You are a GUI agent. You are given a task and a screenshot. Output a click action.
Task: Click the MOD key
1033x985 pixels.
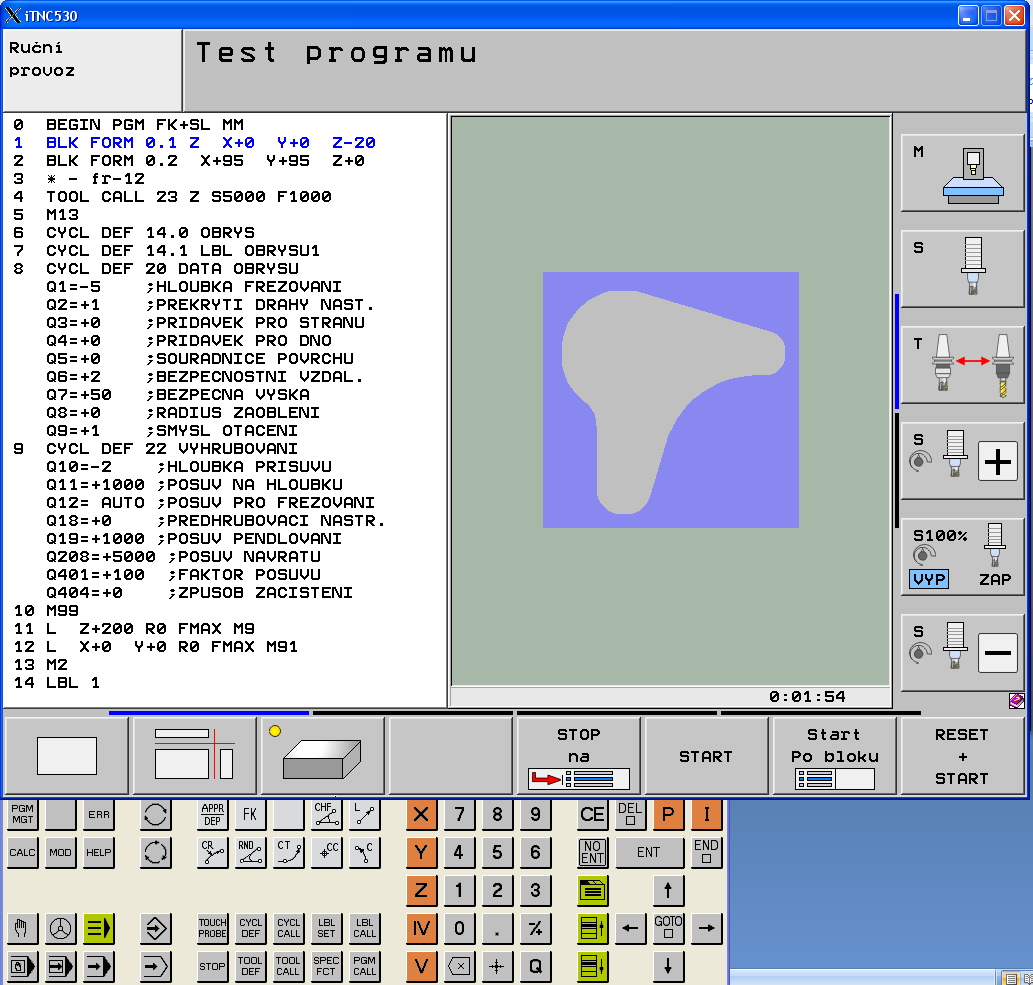pos(61,852)
